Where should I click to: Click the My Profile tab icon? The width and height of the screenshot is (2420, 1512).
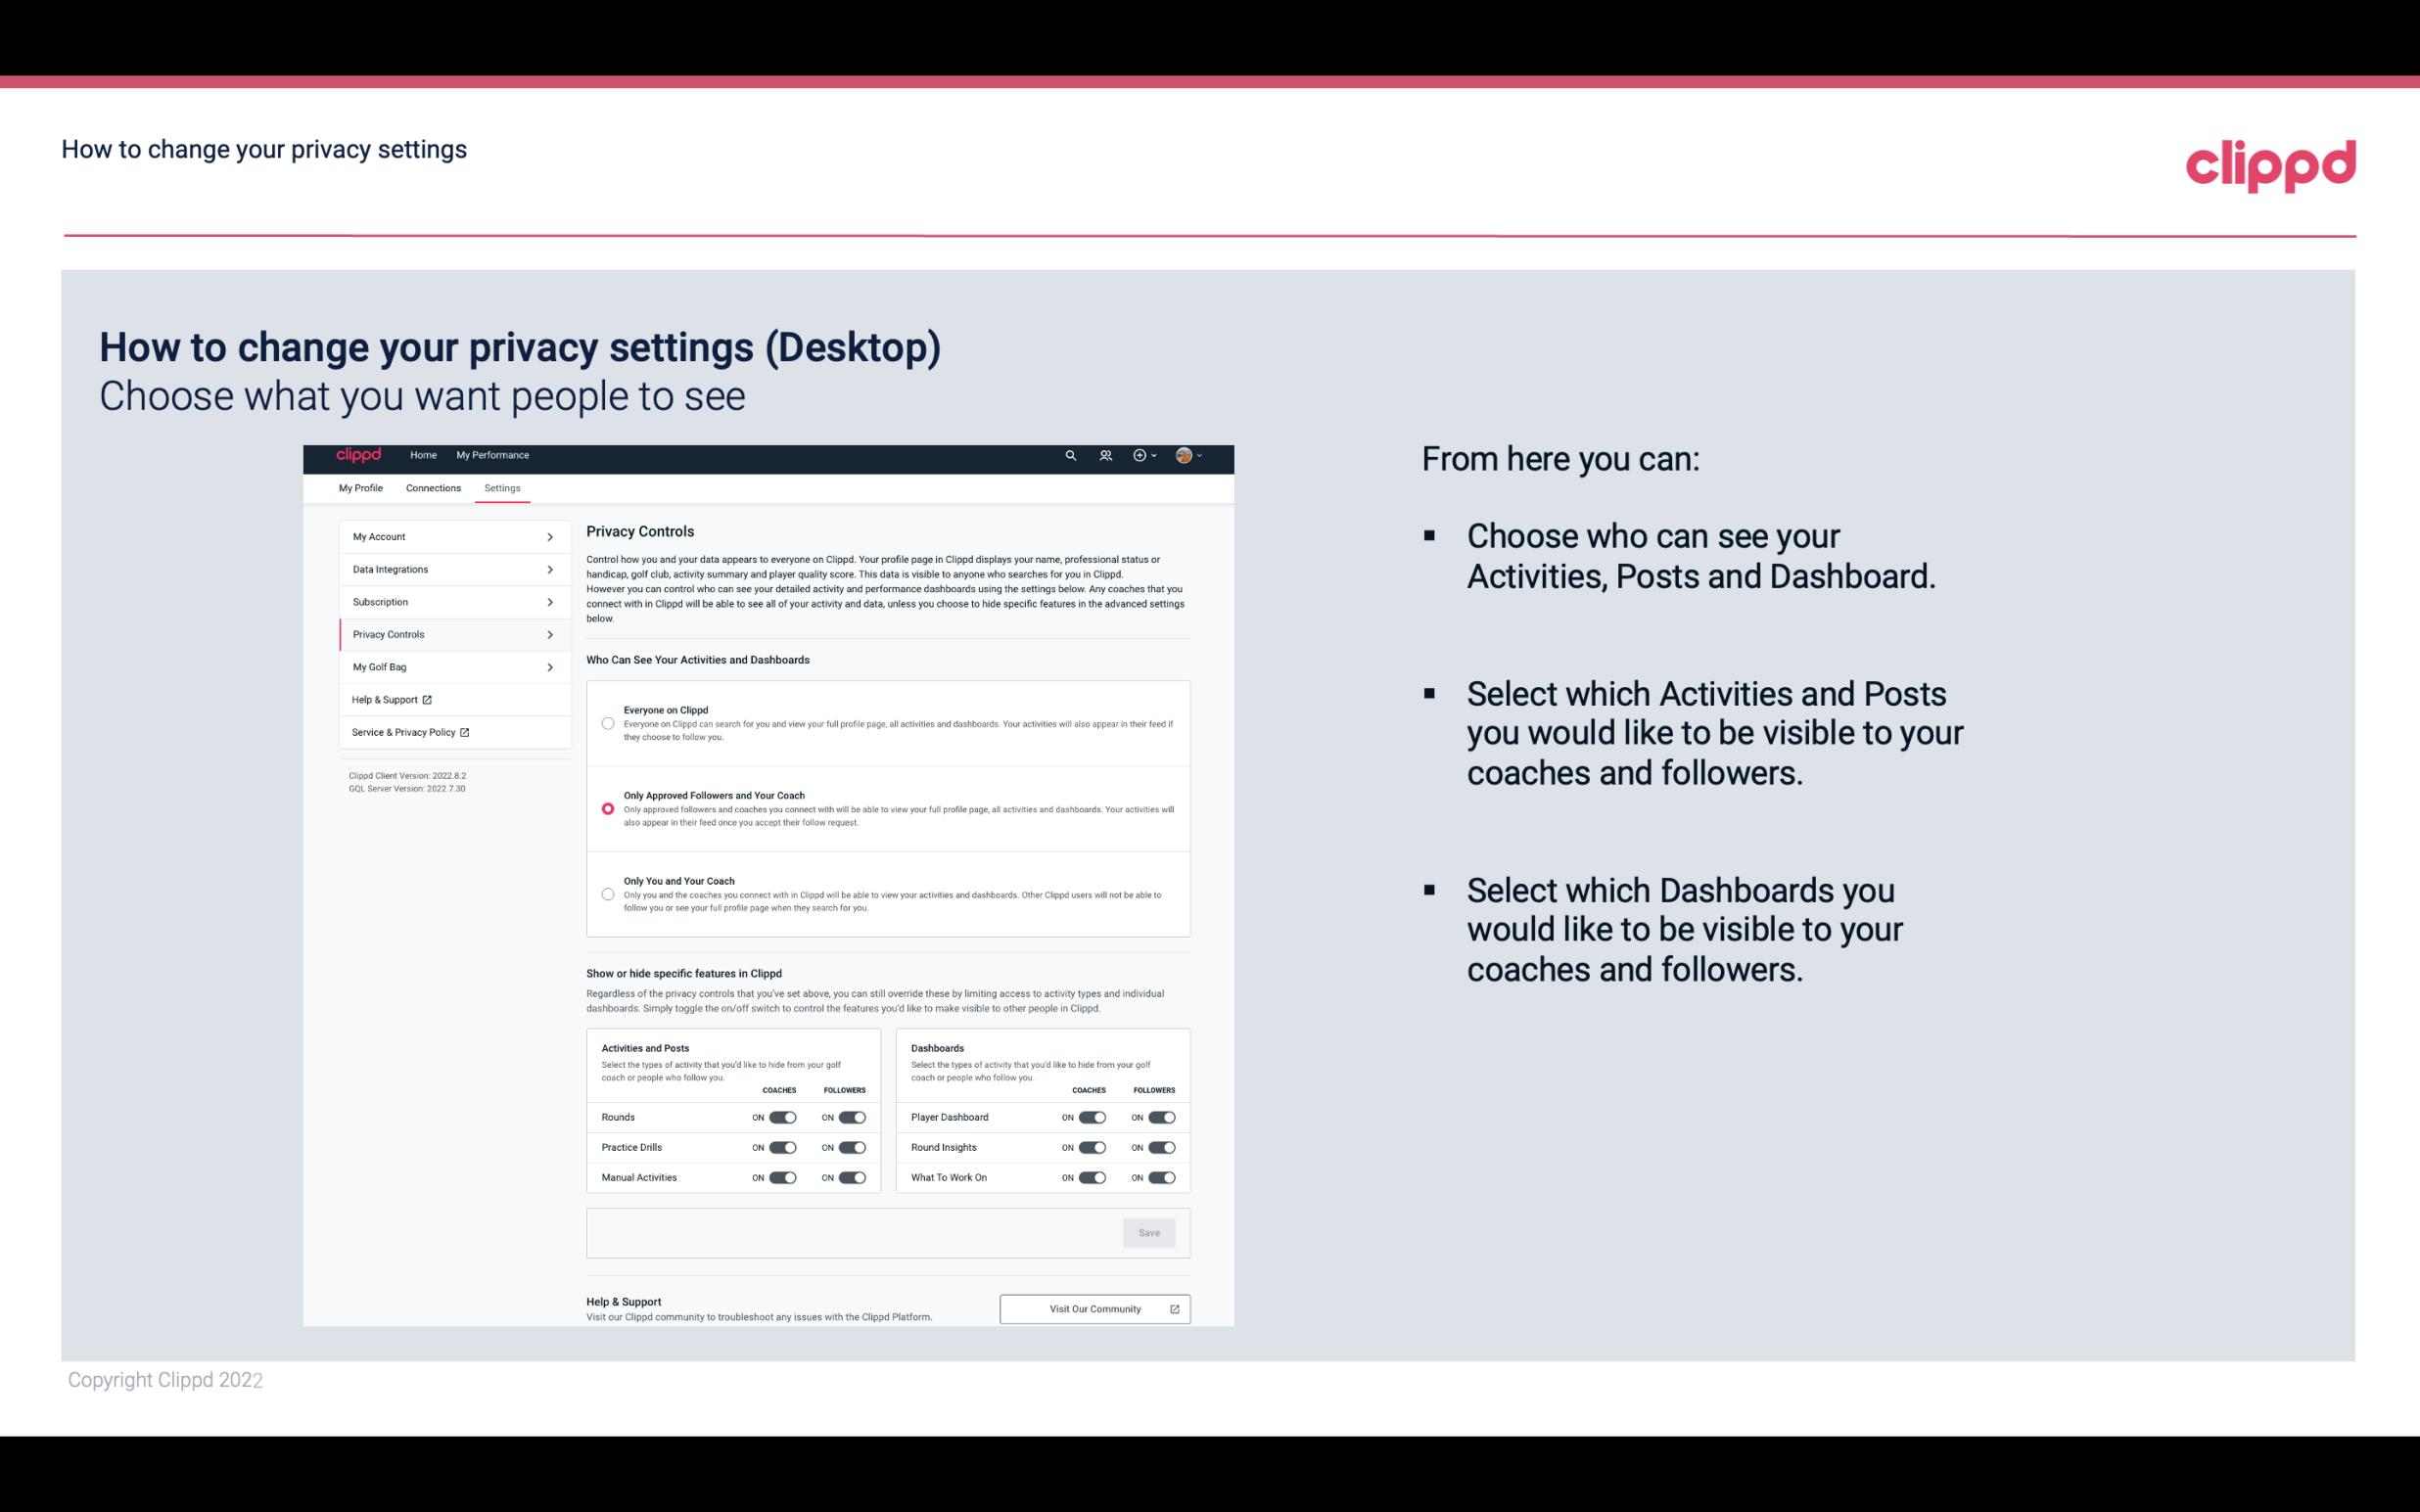pyautogui.click(x=359, y=487)
